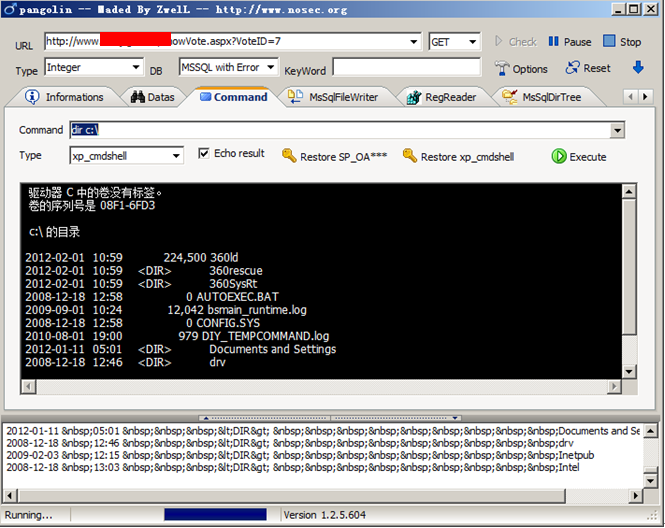The width and height of the screenshot is (665, 528).
Task: Click the Reset injection icon
Action: click(573, 68)
